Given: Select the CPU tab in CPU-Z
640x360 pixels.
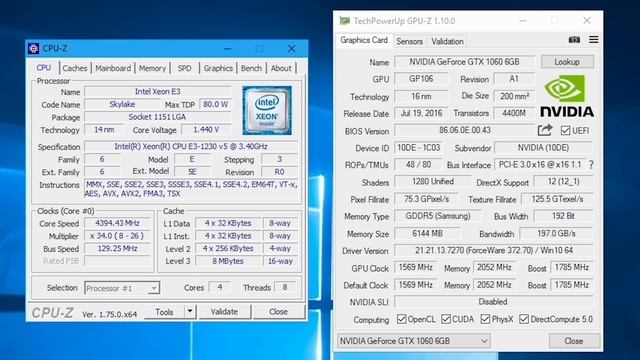Looking at the screenshot, I should [44, 68].
